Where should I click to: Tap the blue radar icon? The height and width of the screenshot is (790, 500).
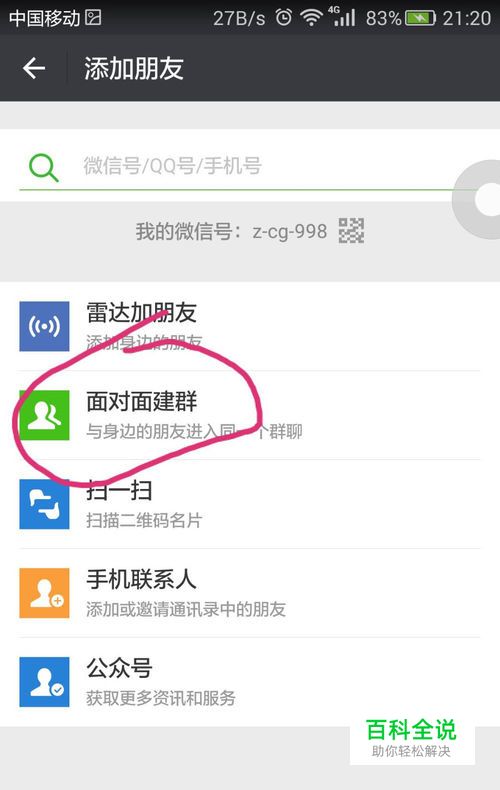pos(44,326)
